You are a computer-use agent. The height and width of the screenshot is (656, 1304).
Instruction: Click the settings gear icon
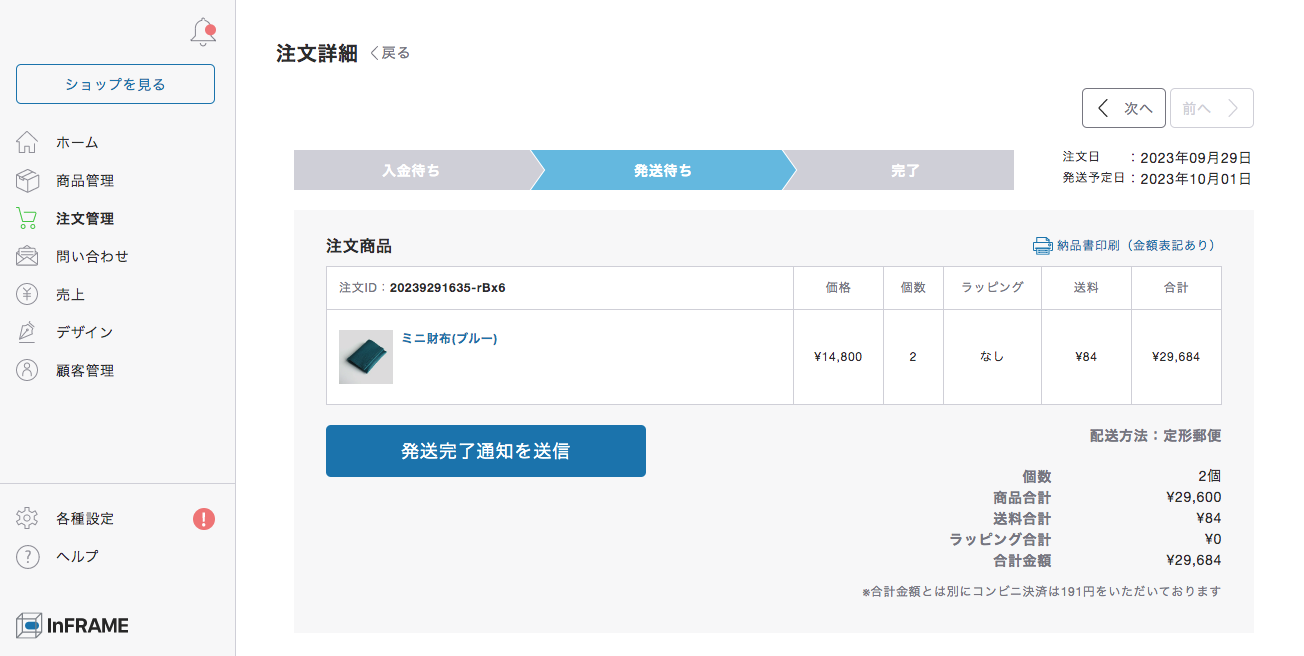(27, 518)
